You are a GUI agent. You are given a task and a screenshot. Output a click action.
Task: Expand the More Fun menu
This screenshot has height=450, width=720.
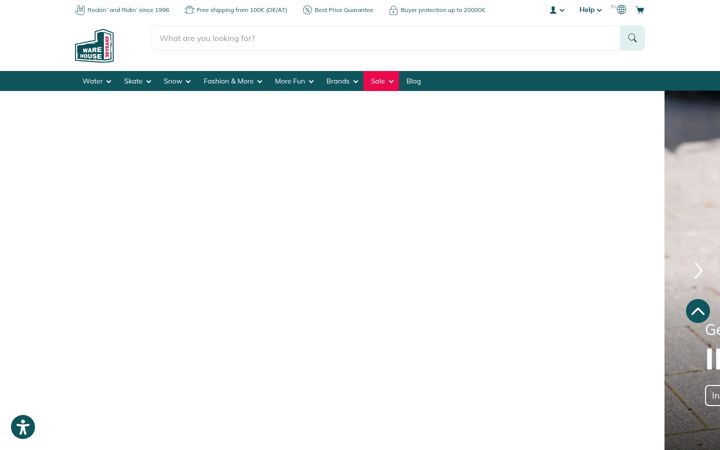point(294,81)
